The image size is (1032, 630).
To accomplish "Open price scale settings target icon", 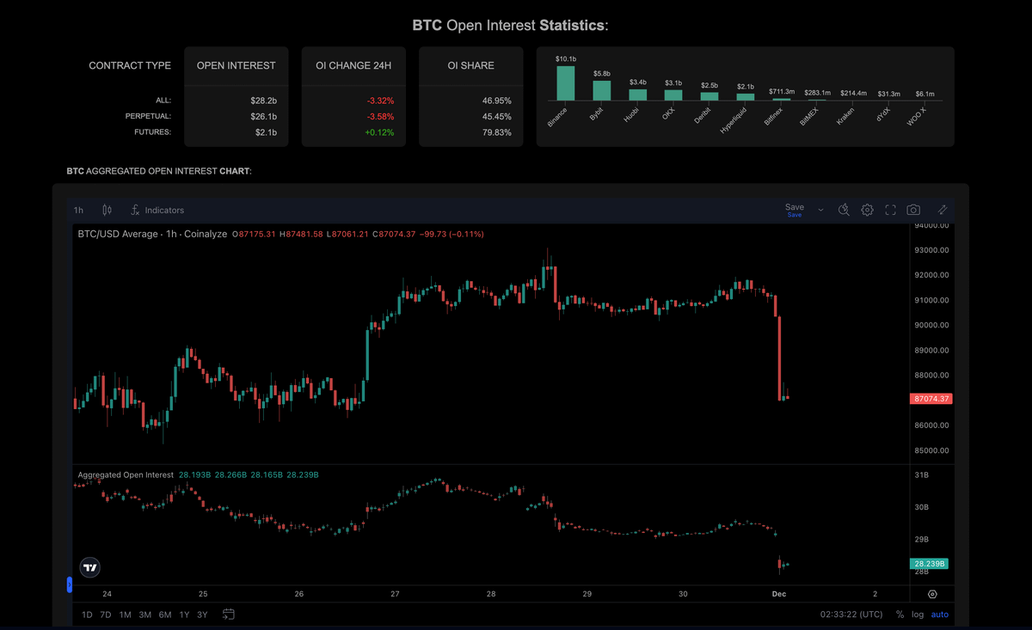I will 932,594.
